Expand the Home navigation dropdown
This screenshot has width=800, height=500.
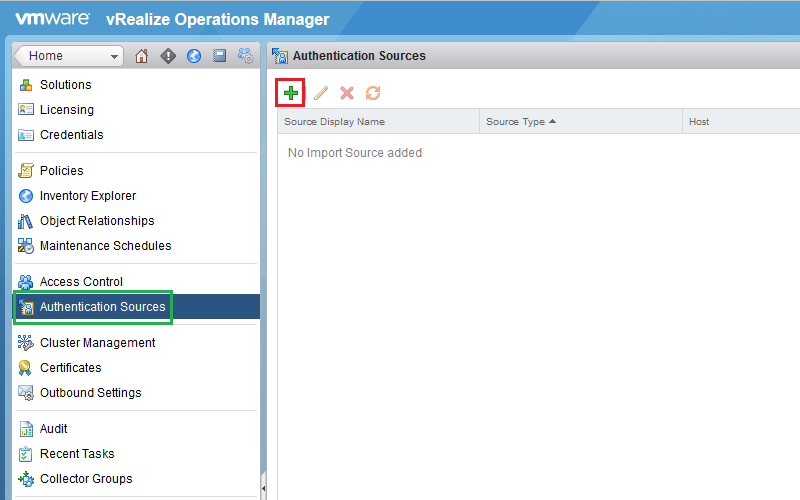114,56
